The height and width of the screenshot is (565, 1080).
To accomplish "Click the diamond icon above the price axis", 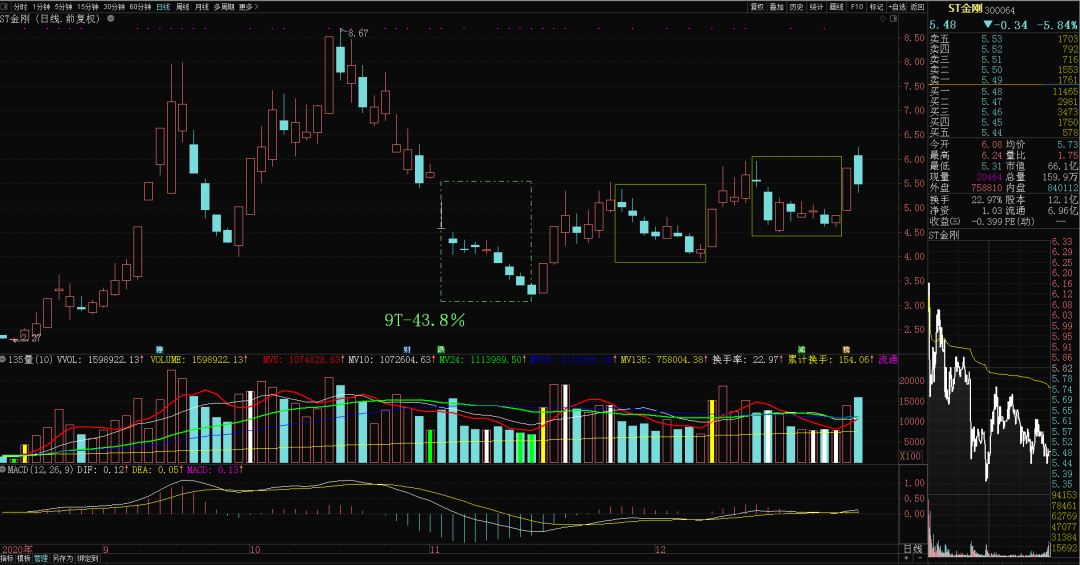I will (x=882, y=19).
